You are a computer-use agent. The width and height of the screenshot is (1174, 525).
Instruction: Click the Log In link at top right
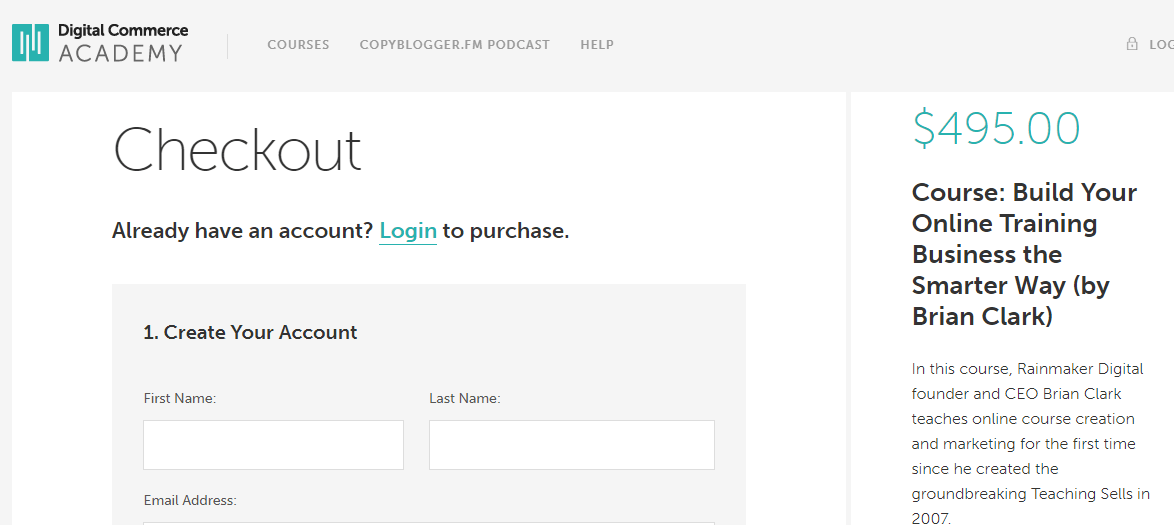click(x=1160, y=45)
